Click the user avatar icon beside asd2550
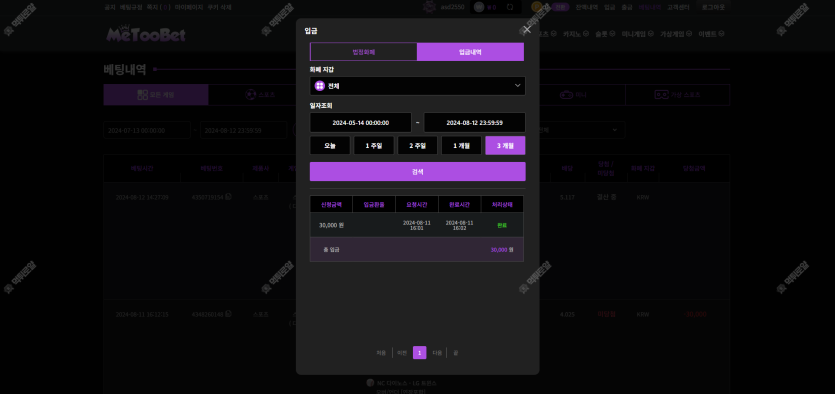This screenshot has height=394, width=835. click(429, 6)
